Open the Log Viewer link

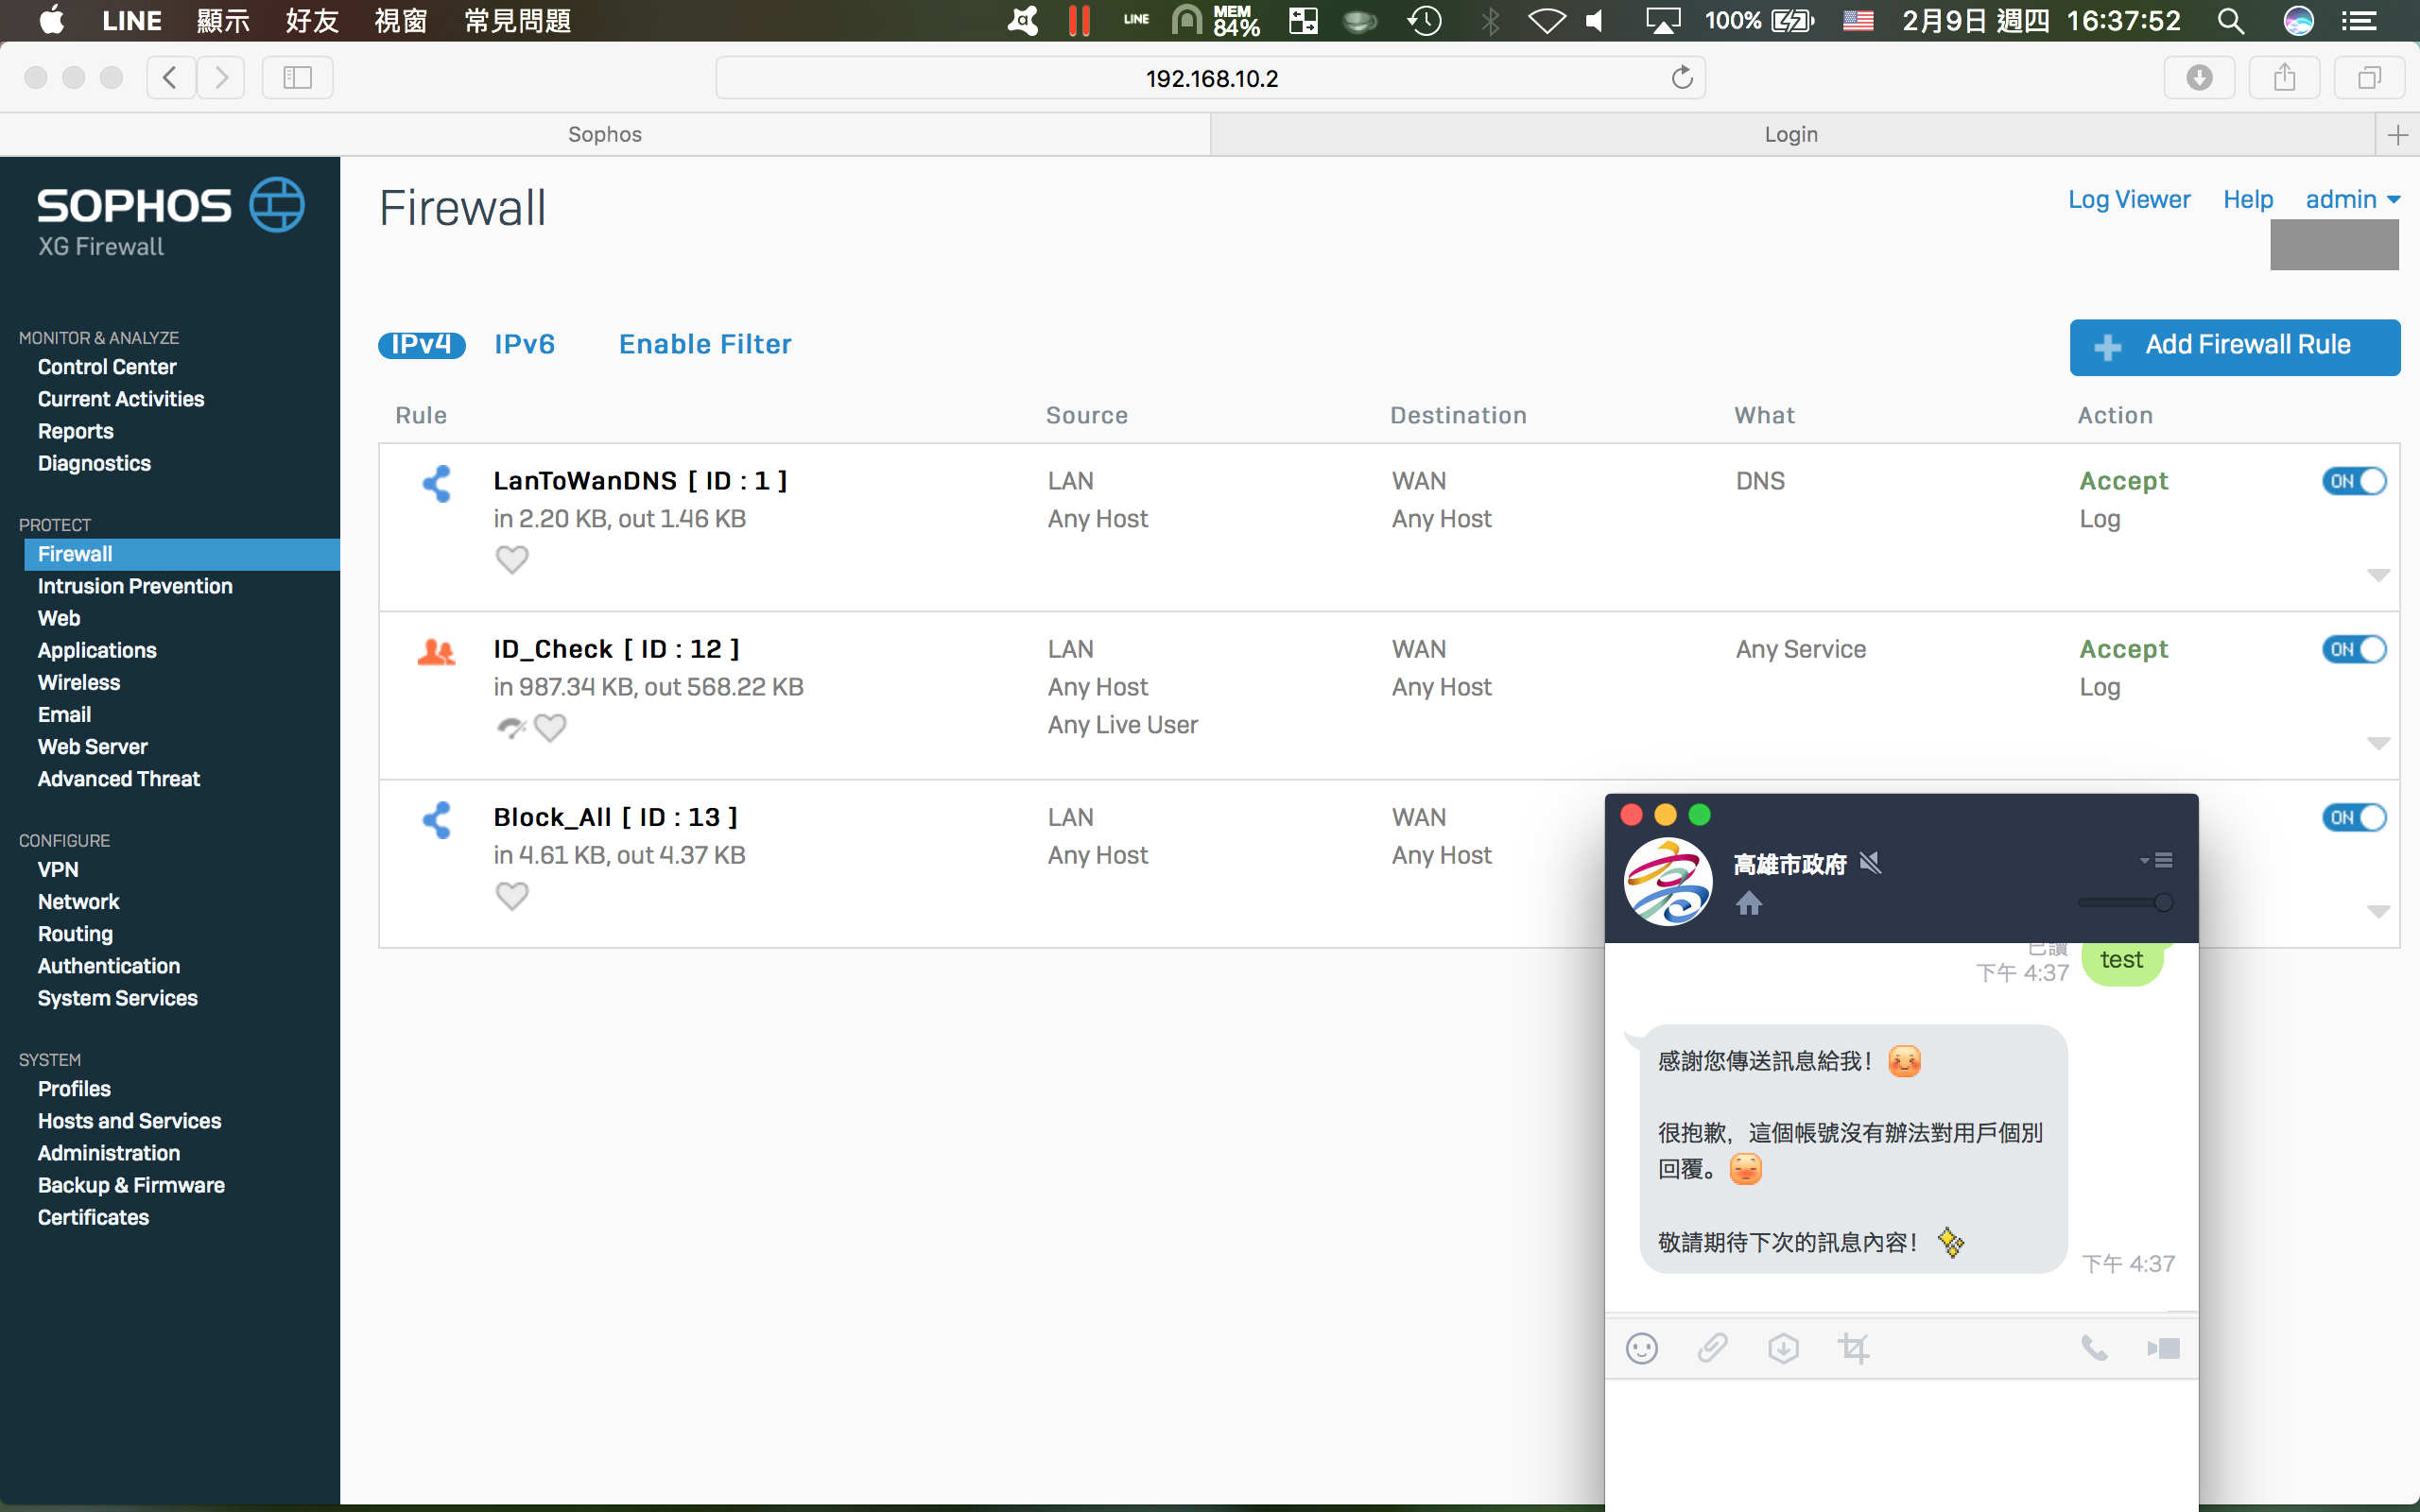(2129, 200)
